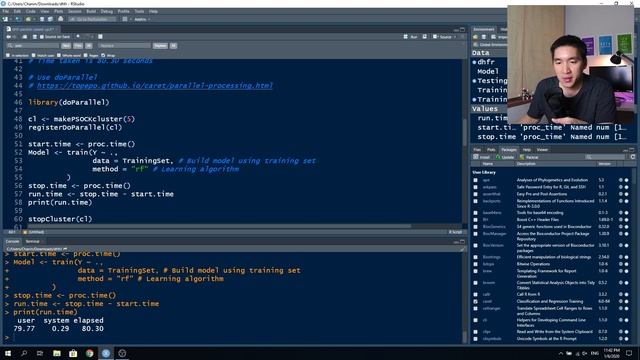Image resolution: width=640 pixels, height=360 pixels.
Task: Click the Prev find button
Action: coord(78,46)
